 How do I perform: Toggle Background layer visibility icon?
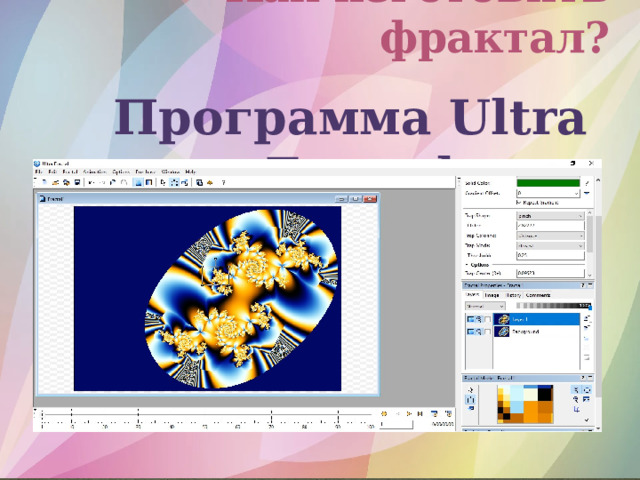471,331
